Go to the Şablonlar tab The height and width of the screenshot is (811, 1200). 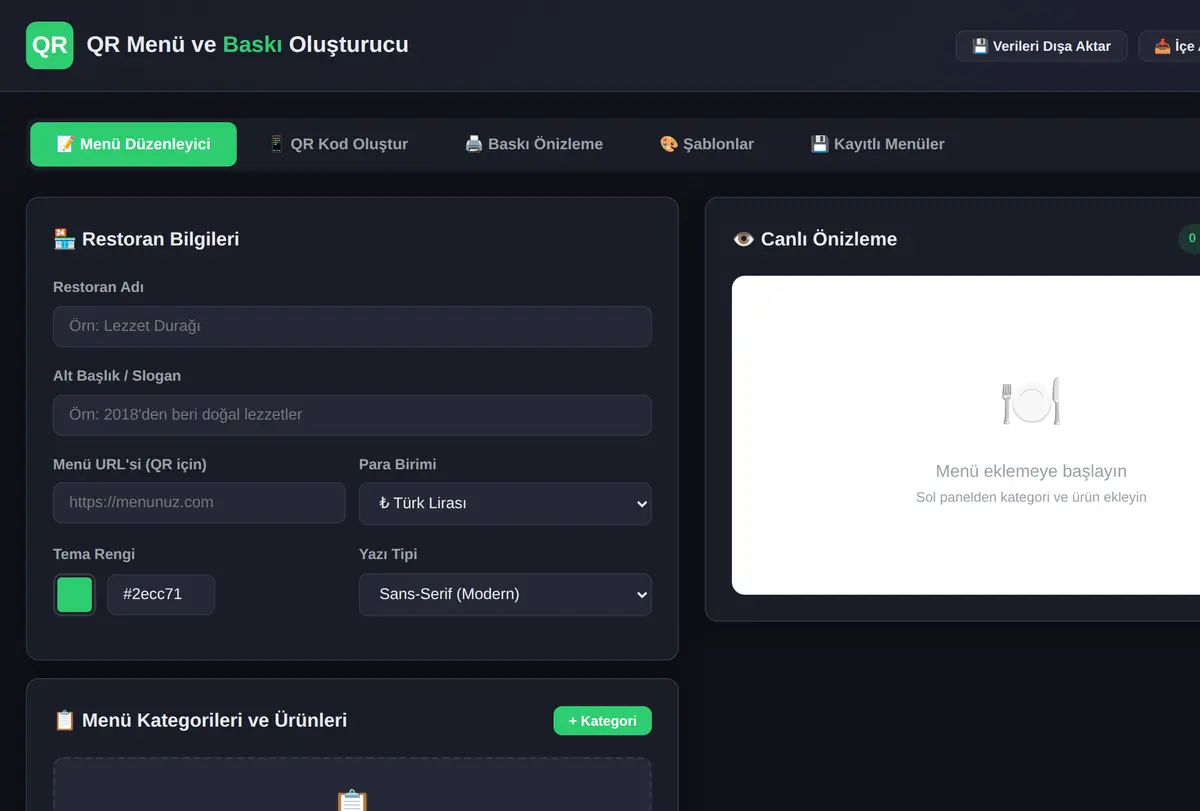click(x=707, y=144)
